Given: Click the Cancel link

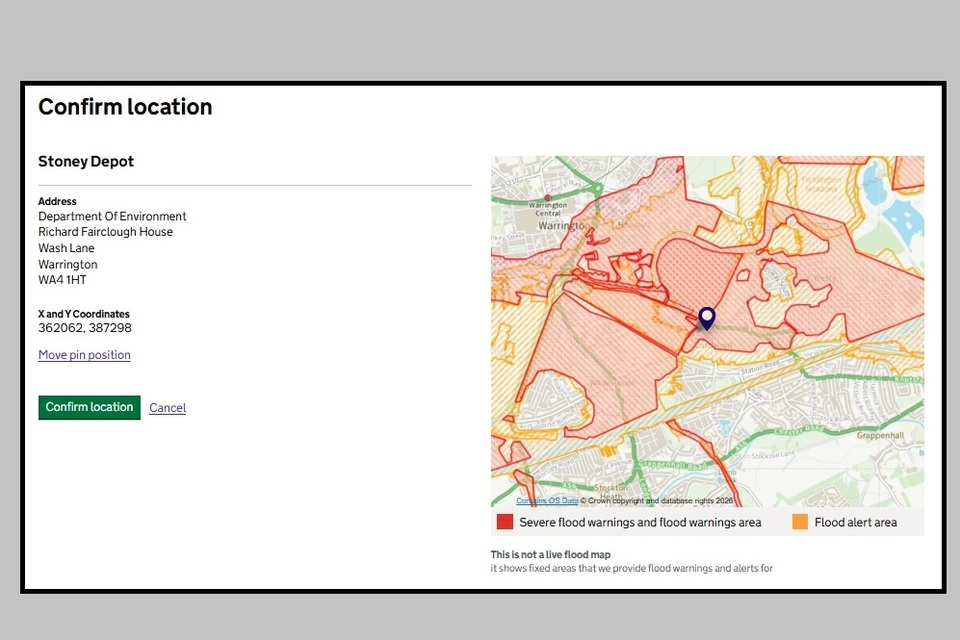Looking at the screenshot, I should point(167,408).
